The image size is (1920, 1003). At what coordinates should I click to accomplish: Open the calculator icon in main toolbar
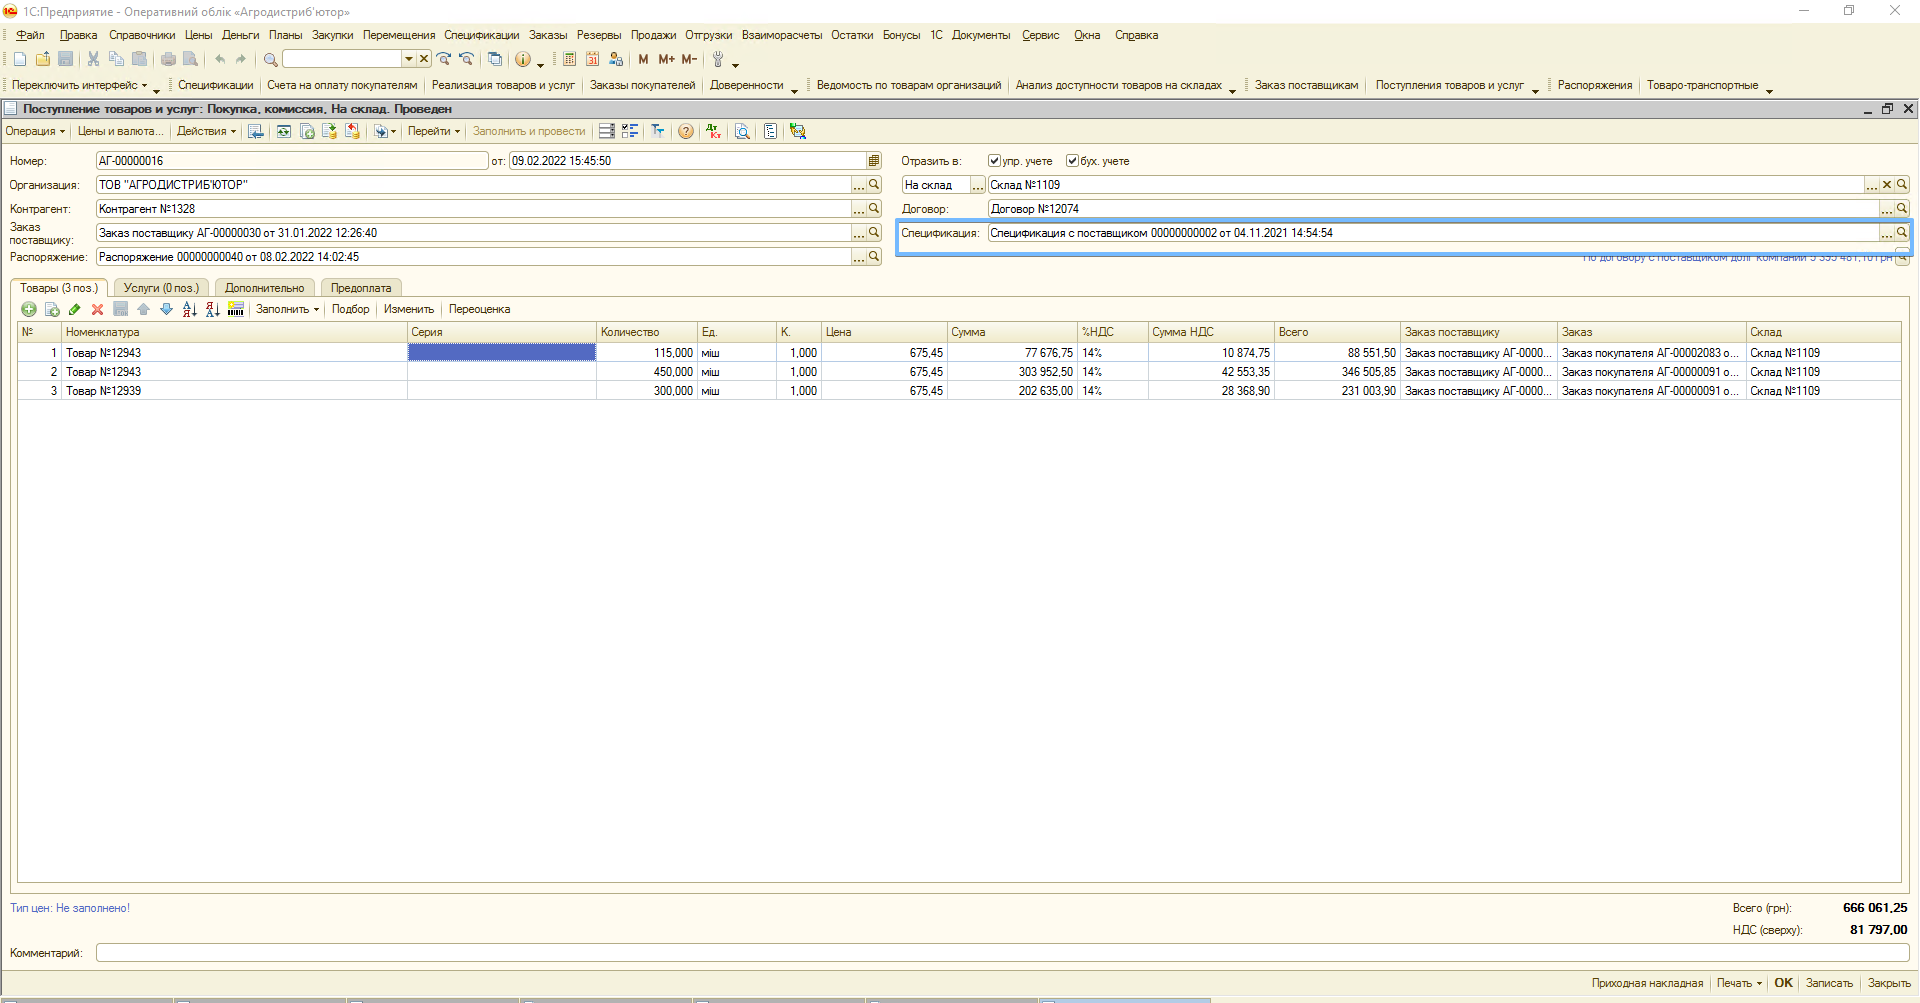pyautogui.click(x=569, y=60)
